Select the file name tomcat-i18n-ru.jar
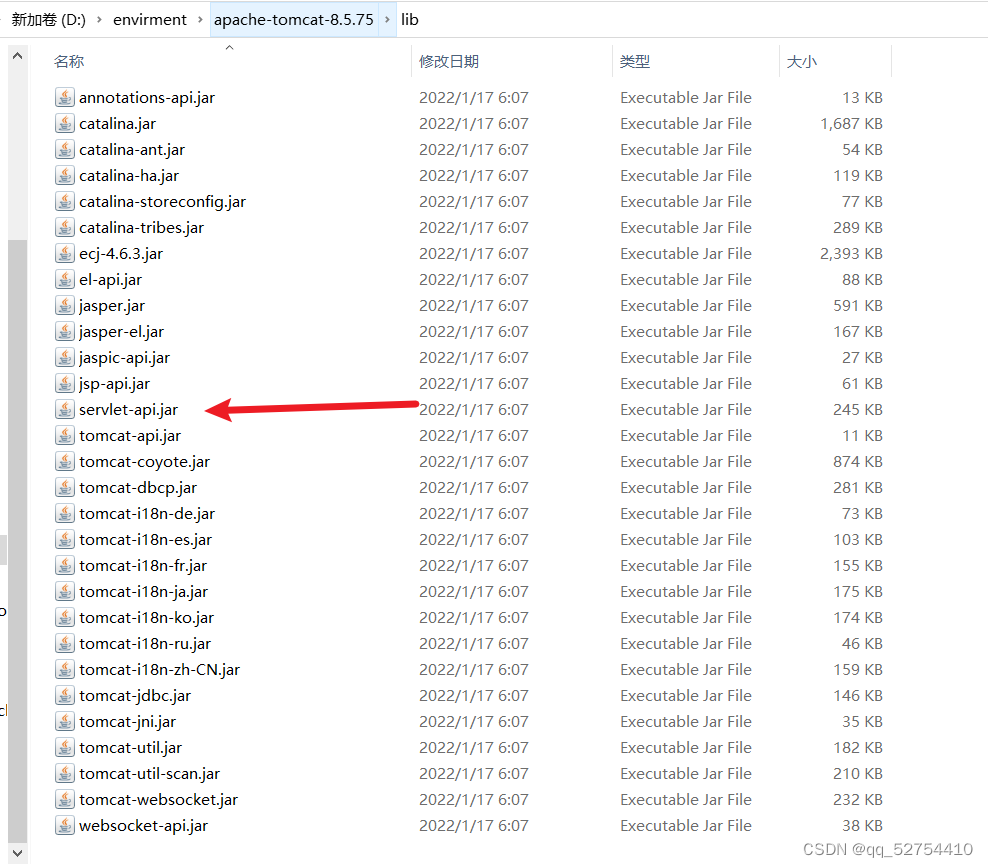988x867 pixels. pos(145,644)
